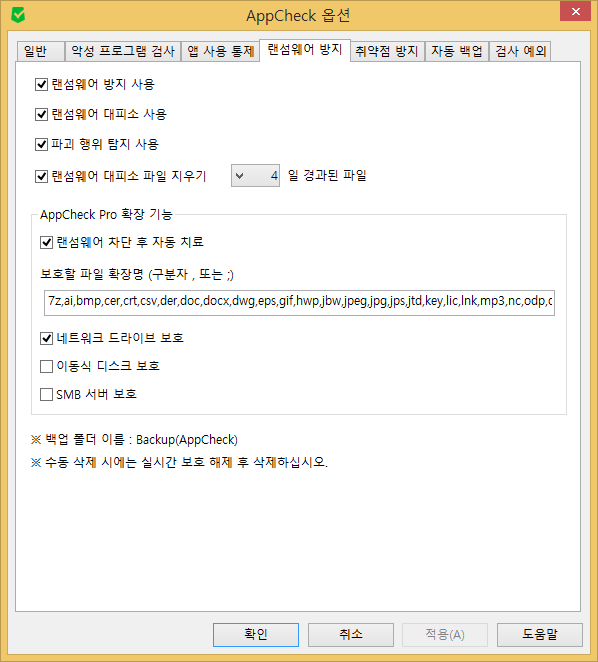598x662 pixels.
Task: Enable 이동식 디스크 보호 checkbox
Action: 46,366
